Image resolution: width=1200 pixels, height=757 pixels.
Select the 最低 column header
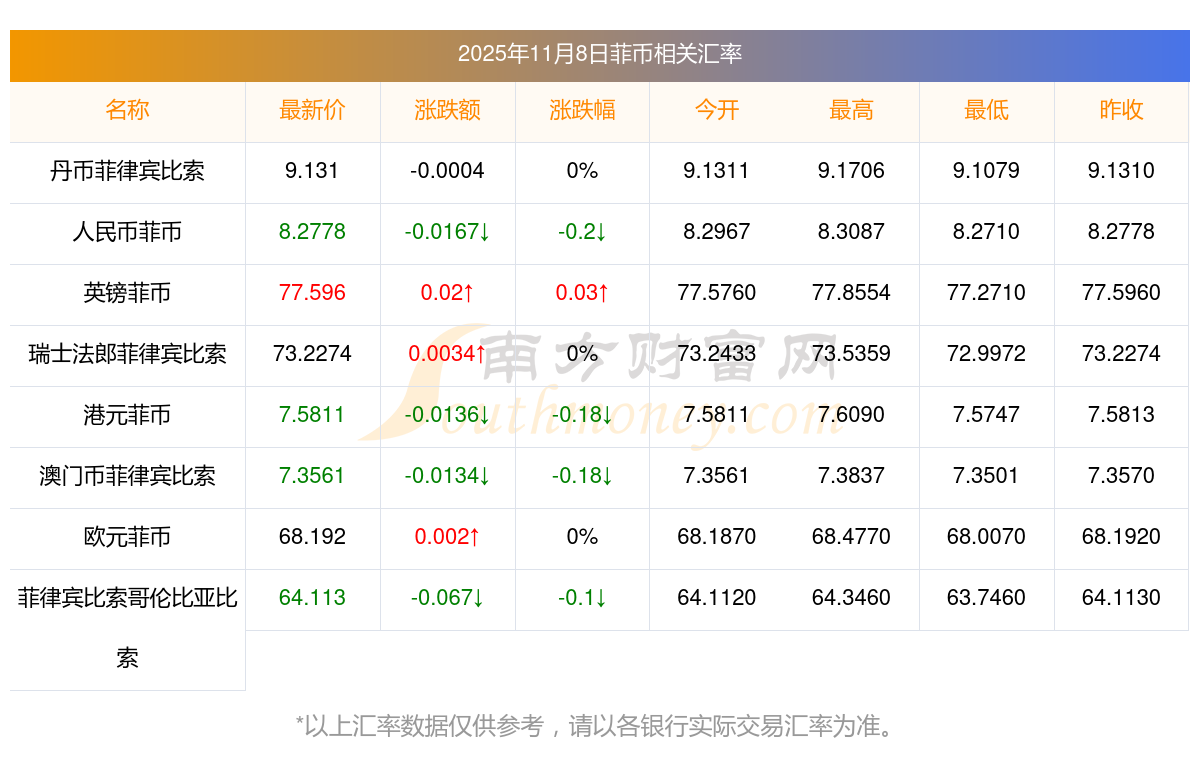click(986, 110)
